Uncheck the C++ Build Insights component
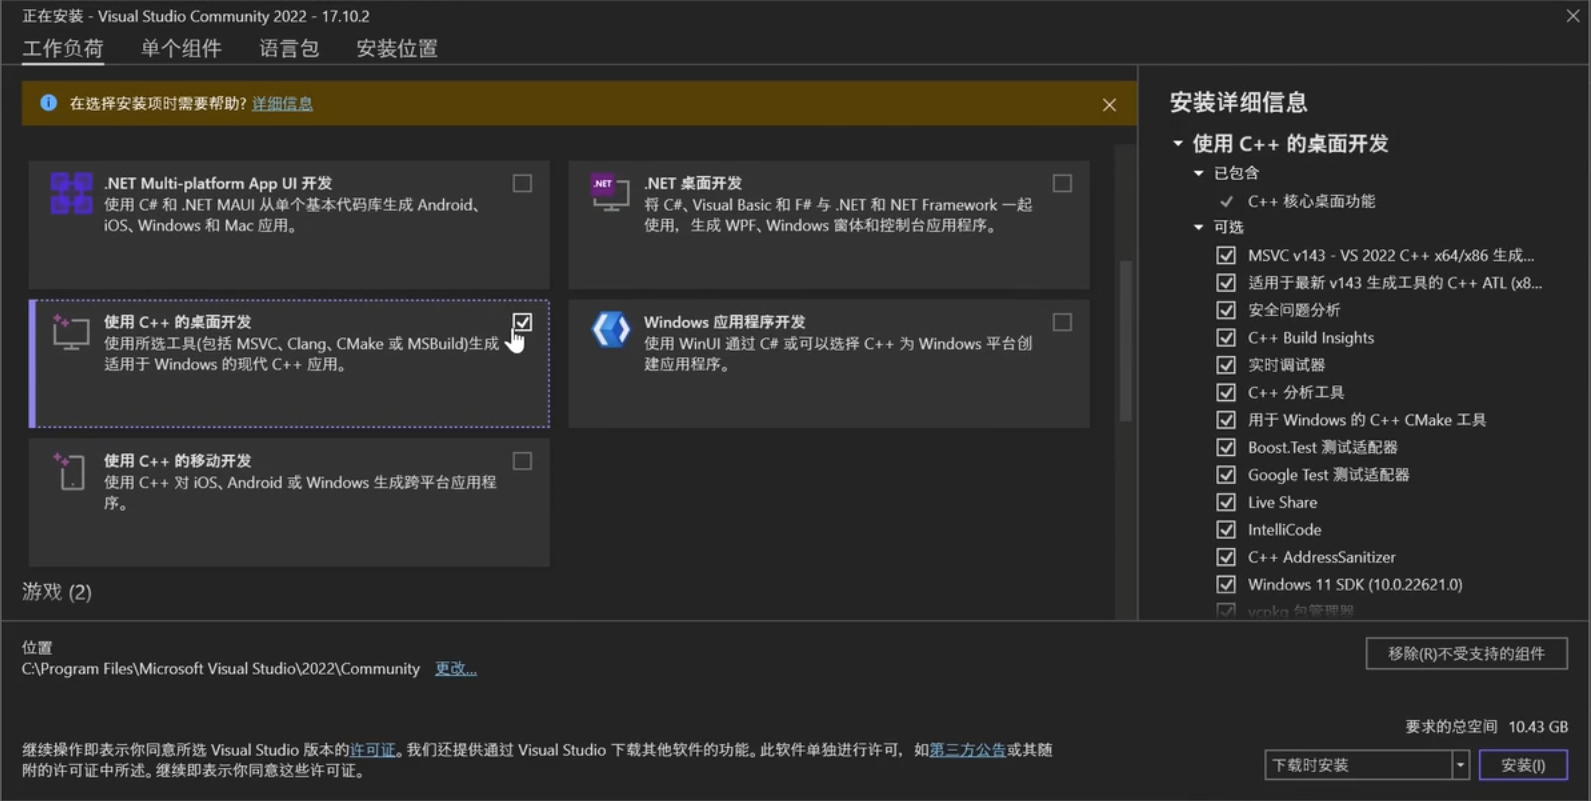1591x801 pixels. click(x=1226, y=338)
